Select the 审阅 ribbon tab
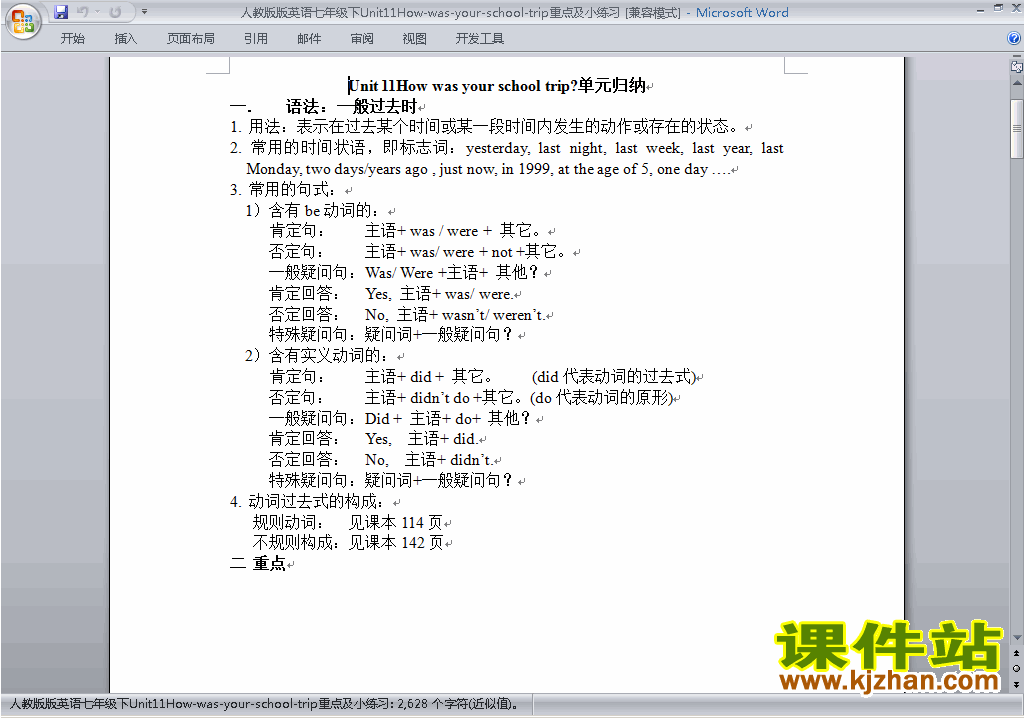 click(x=362, y=39)
